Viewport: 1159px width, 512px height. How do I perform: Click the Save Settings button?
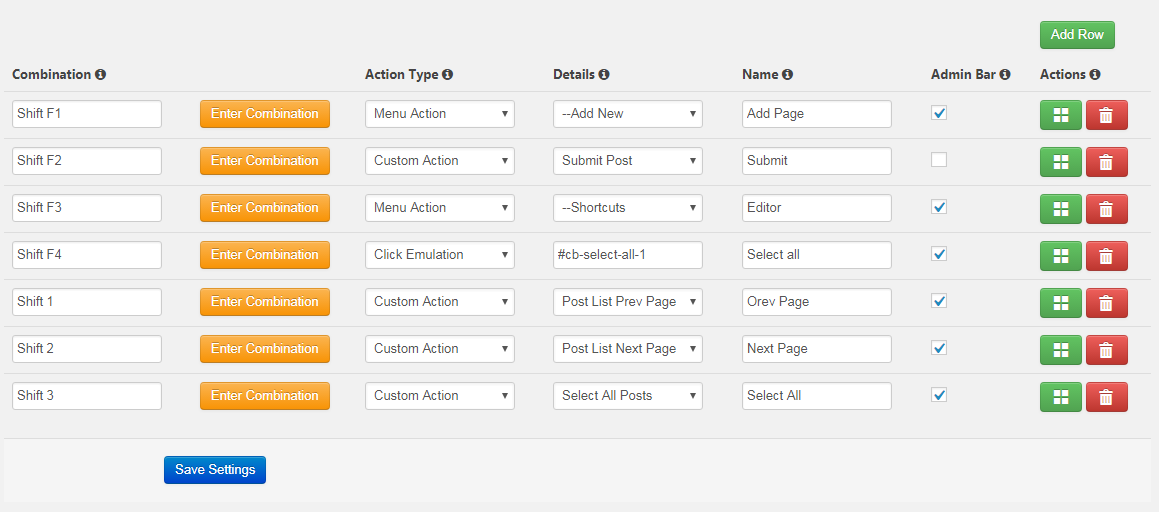click(215, 470)
